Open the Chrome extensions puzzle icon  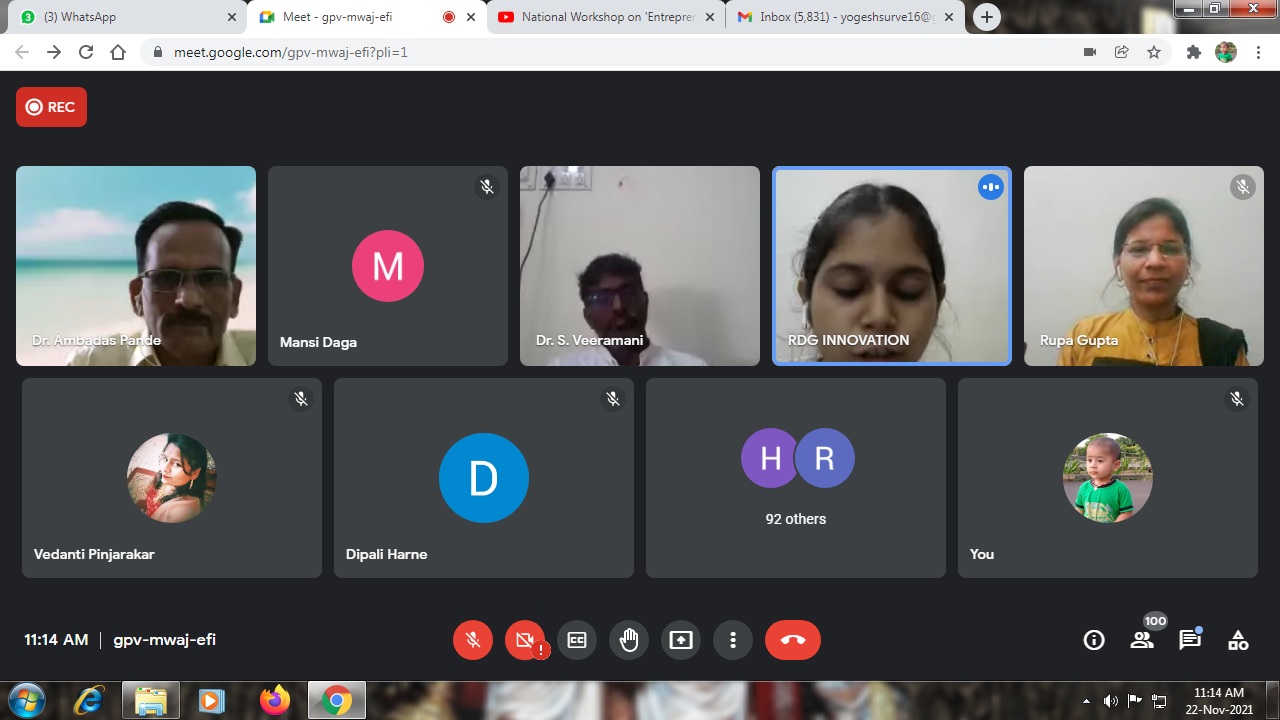pyautogui.click(x=1193, y=52)
